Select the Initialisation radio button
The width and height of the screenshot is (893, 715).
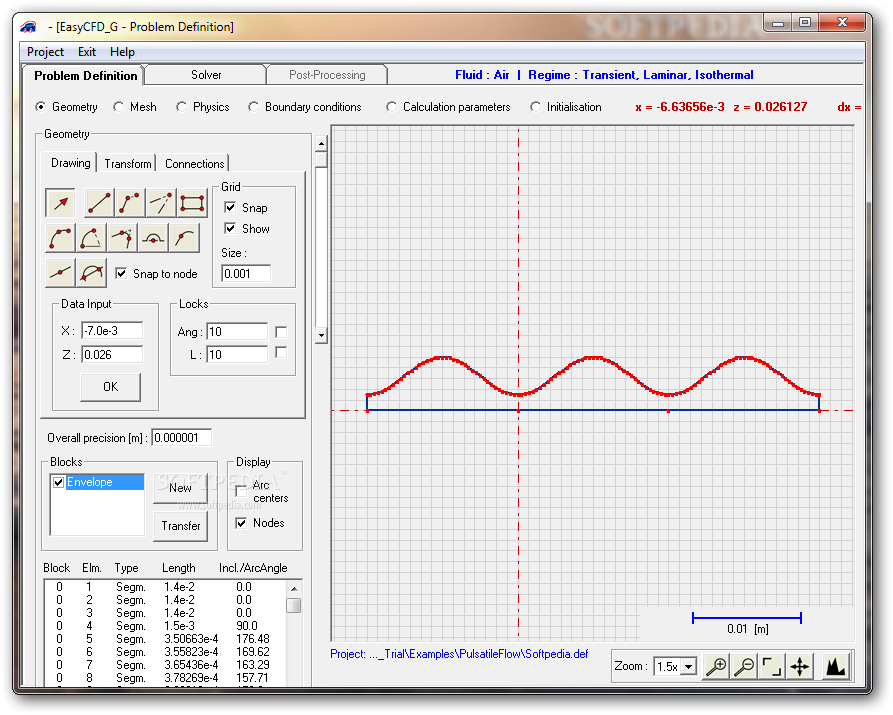(535, 107)
